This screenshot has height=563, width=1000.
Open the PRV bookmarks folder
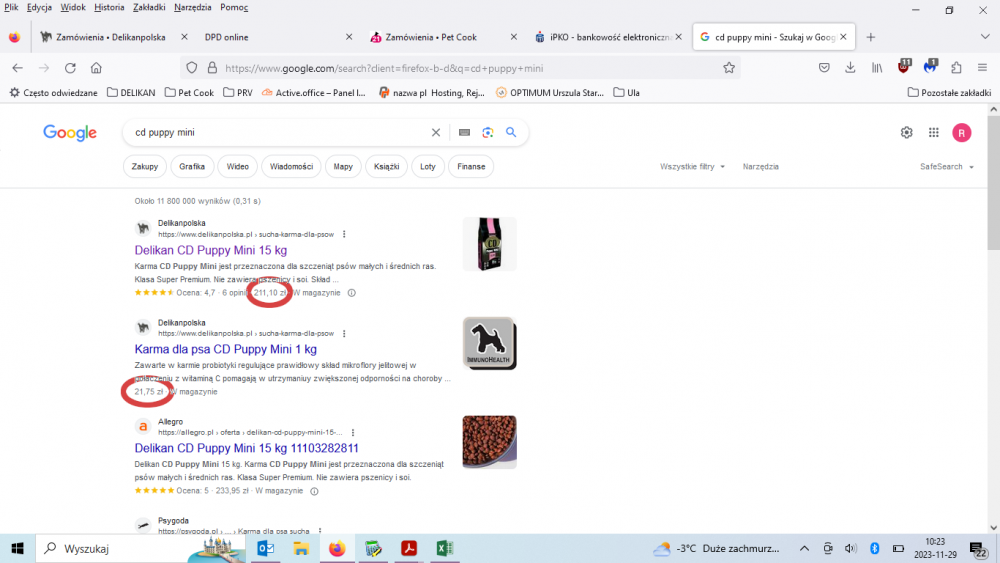point(238,93)
